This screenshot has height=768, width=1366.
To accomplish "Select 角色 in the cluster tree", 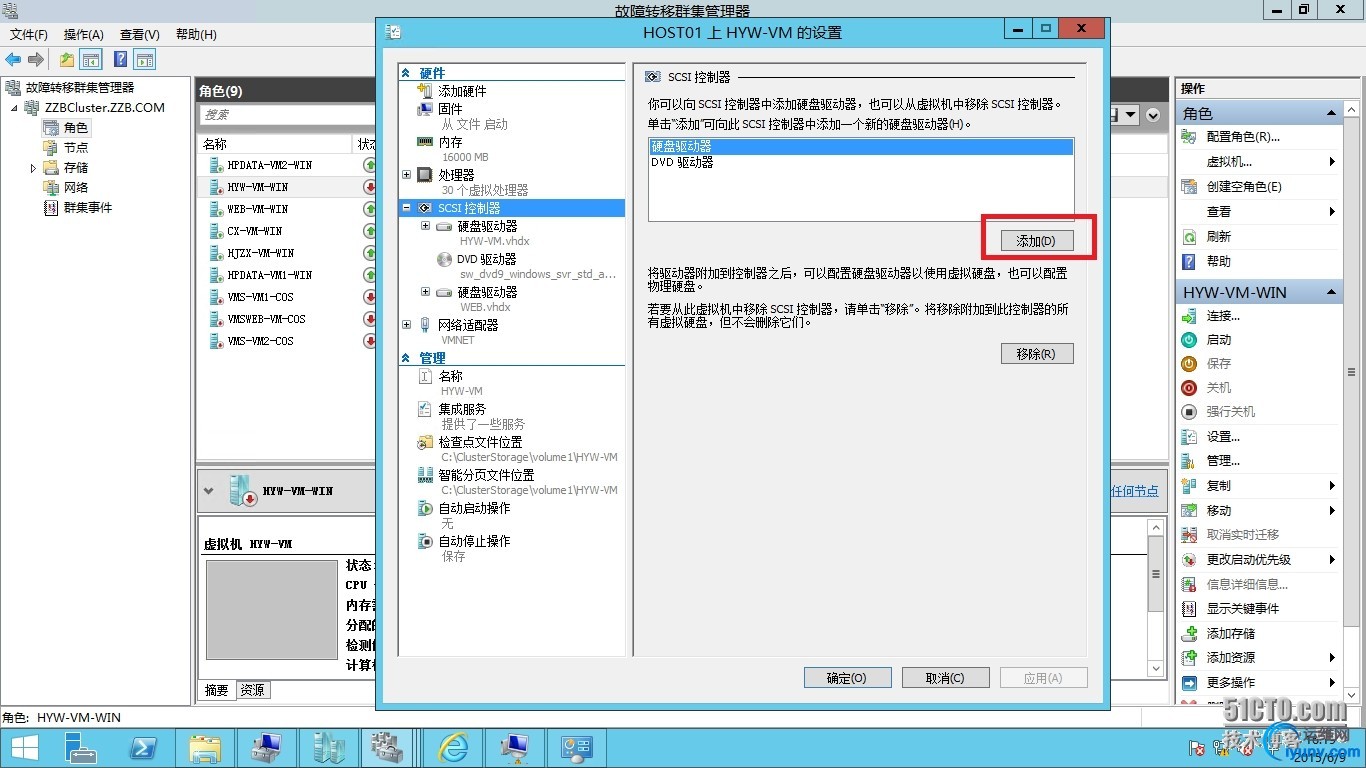I will click(75, 128).
